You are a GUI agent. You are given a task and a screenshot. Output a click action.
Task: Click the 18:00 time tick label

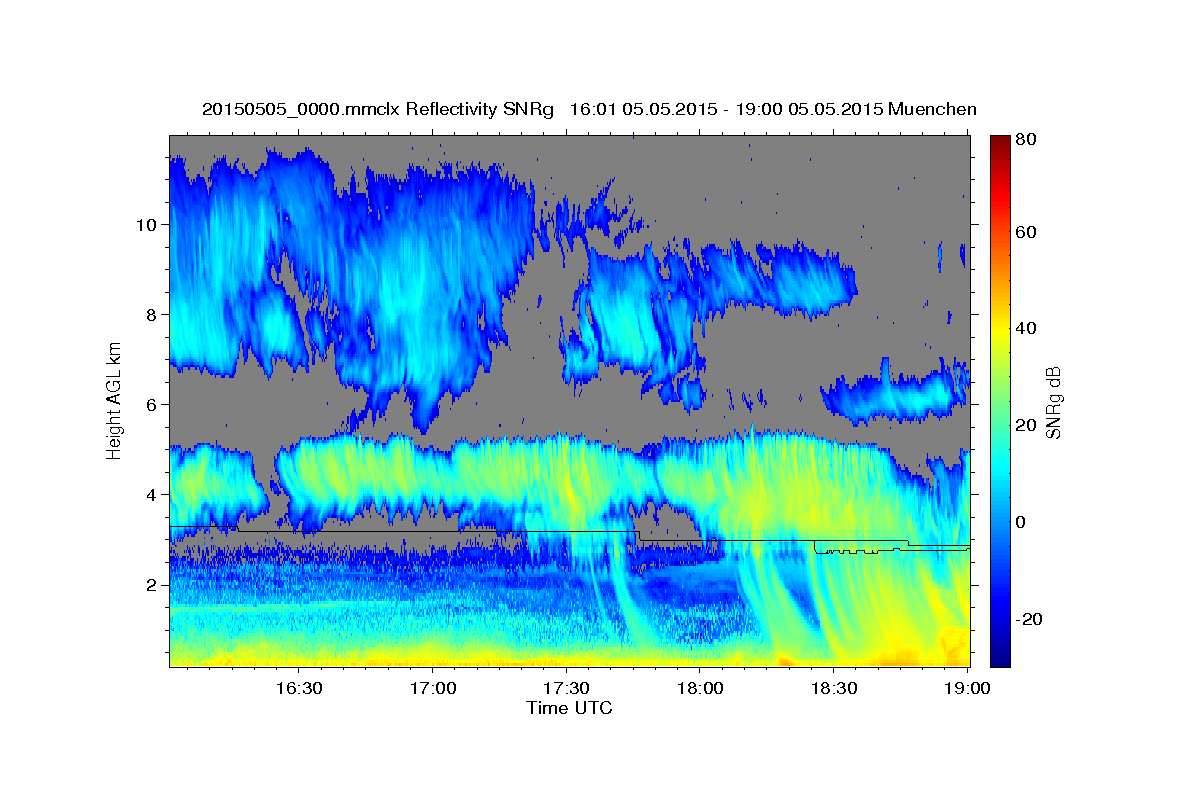[701, 688]
